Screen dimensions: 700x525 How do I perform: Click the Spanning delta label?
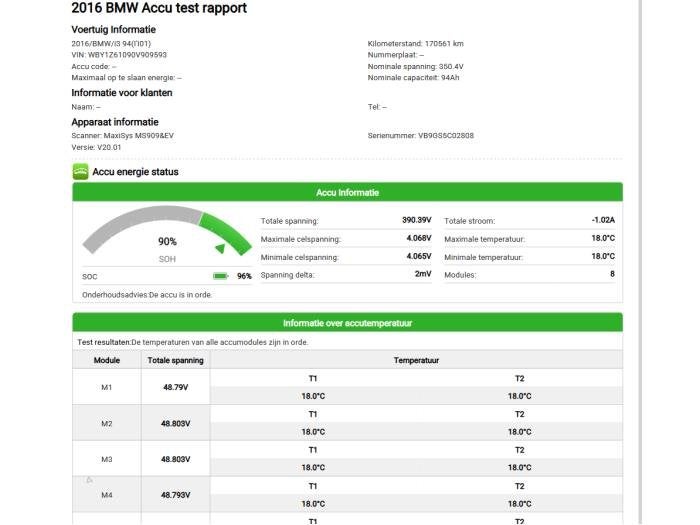pos(288,275)
